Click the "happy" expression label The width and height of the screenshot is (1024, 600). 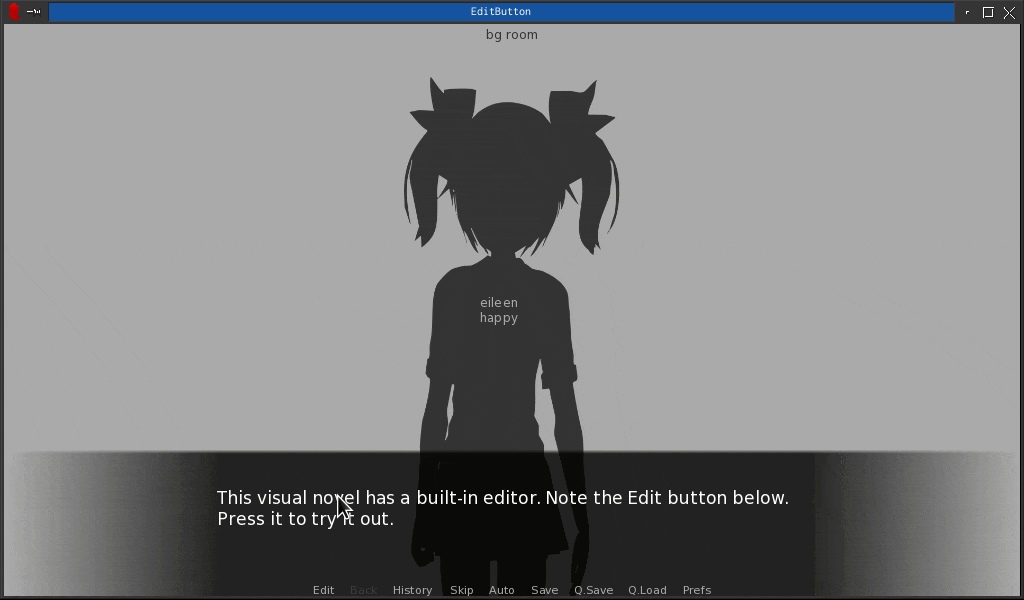coord(498,317)
